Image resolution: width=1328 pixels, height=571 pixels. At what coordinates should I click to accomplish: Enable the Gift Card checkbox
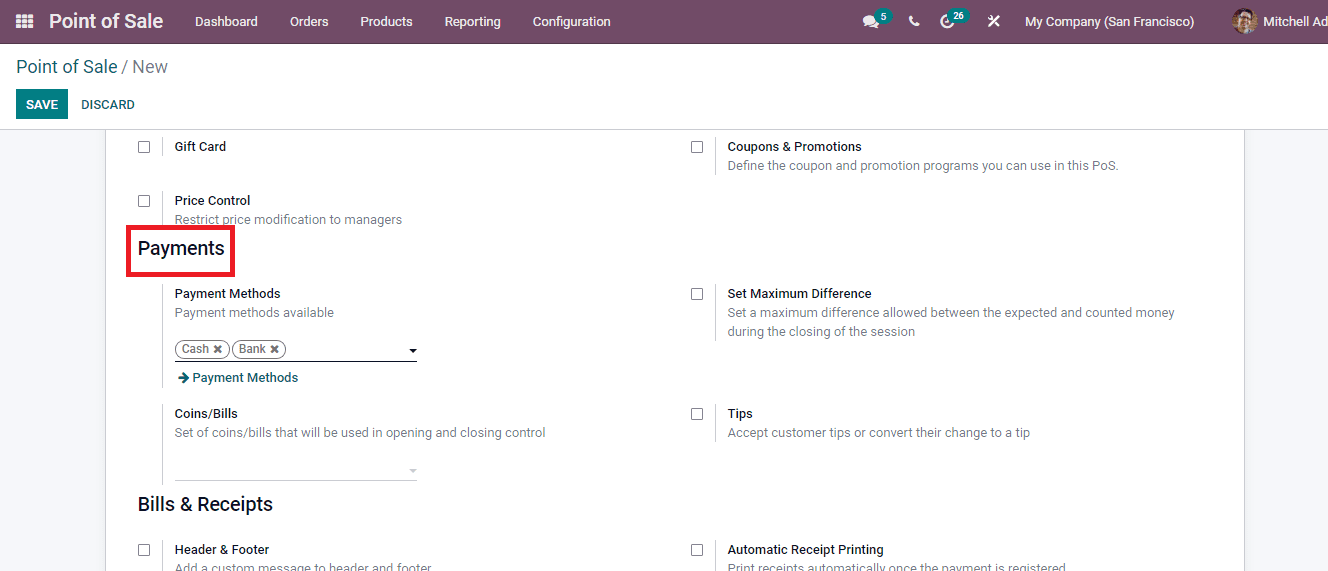point(144,147)
